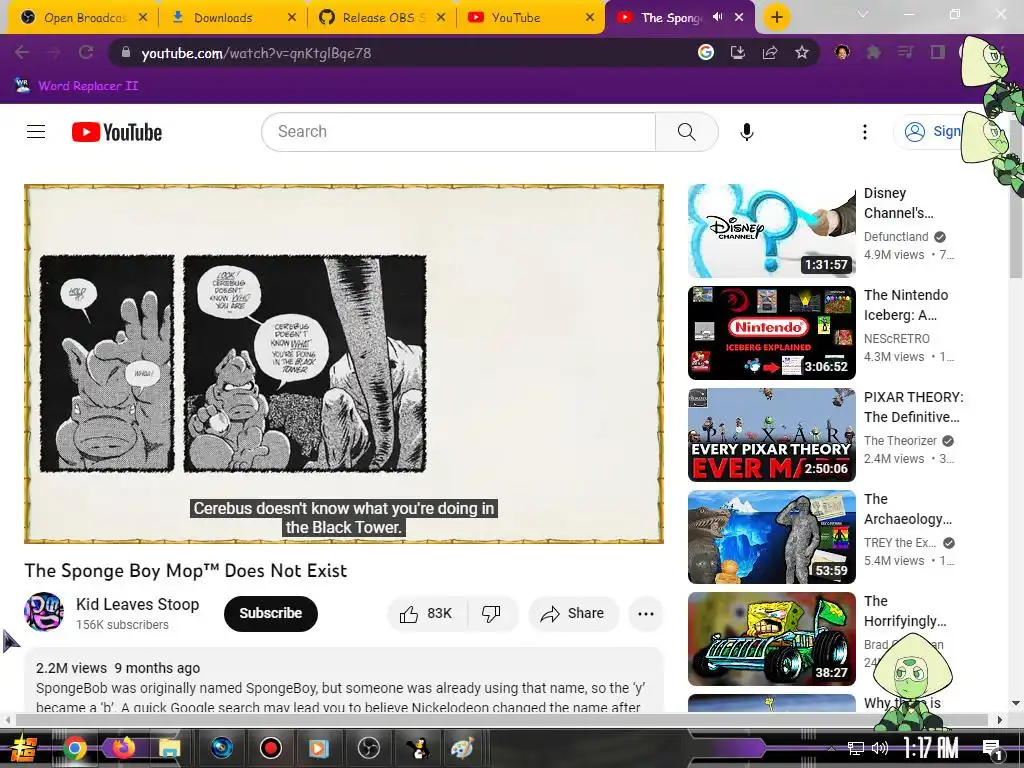This screenshot has height=768, width=1024.
Task: Click the address bar URL
Action: (x=256, y=53)
